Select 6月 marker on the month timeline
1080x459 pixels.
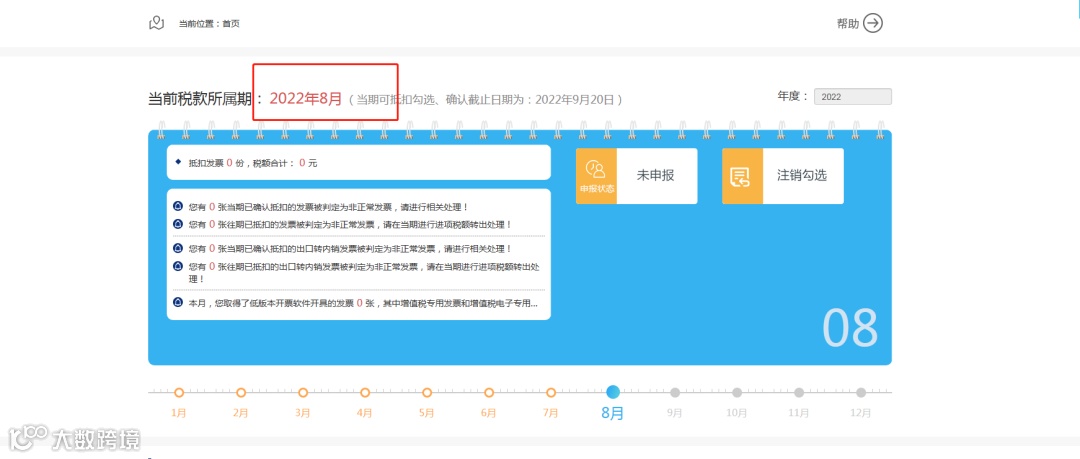[x=488, y=393]
